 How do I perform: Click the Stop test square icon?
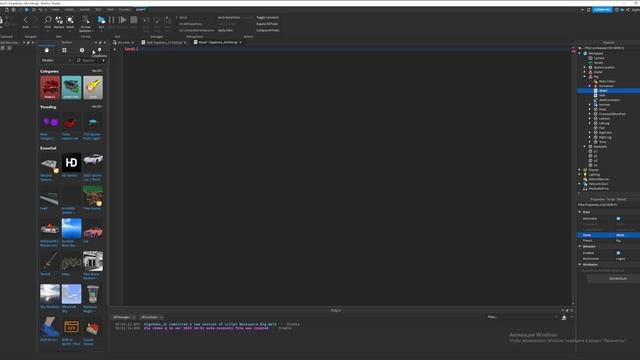tap(133, 20)
